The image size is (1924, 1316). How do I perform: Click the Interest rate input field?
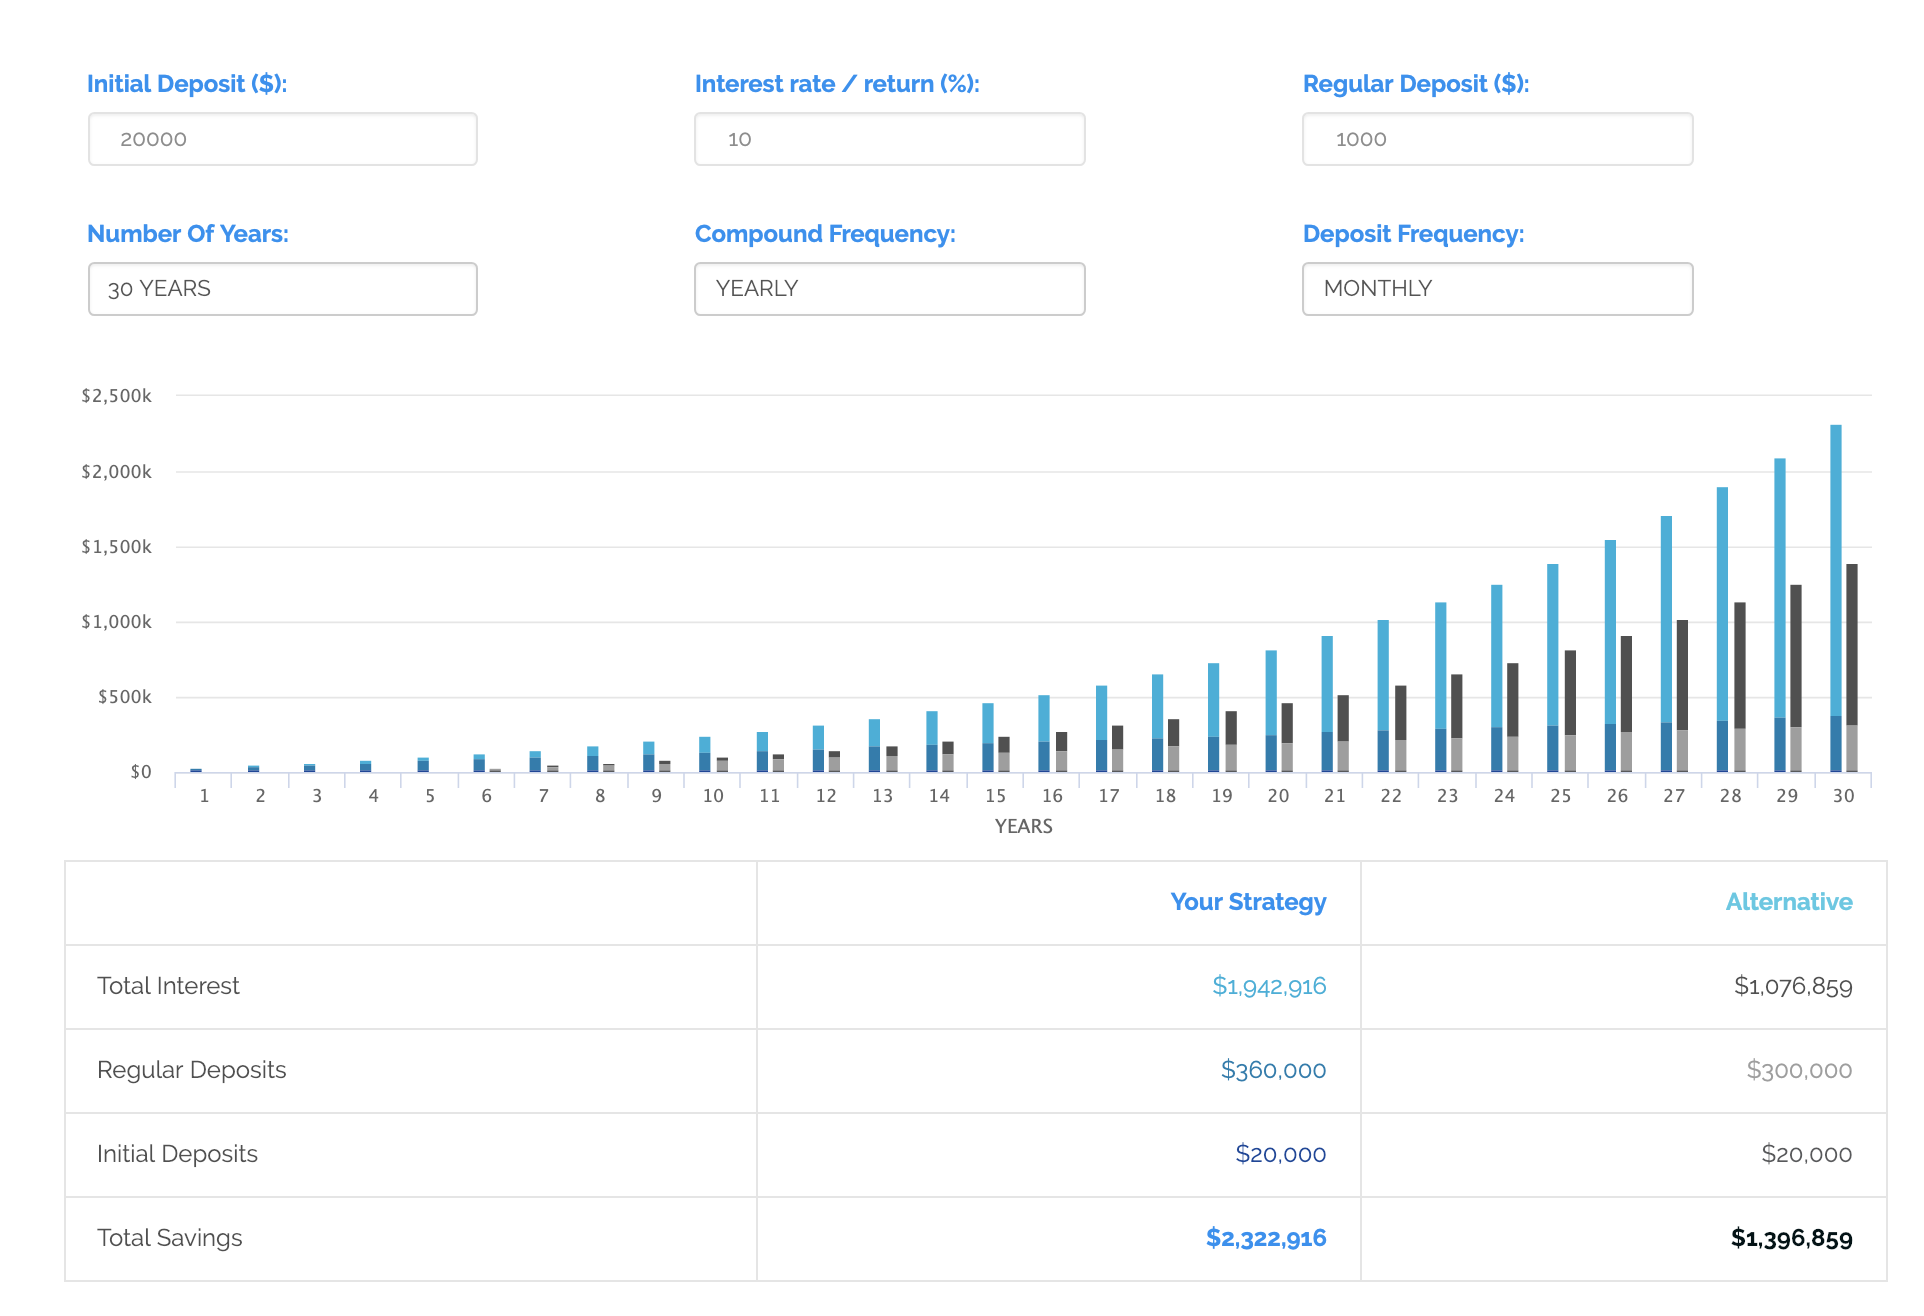pyautogui.click(x=889, y=139)
